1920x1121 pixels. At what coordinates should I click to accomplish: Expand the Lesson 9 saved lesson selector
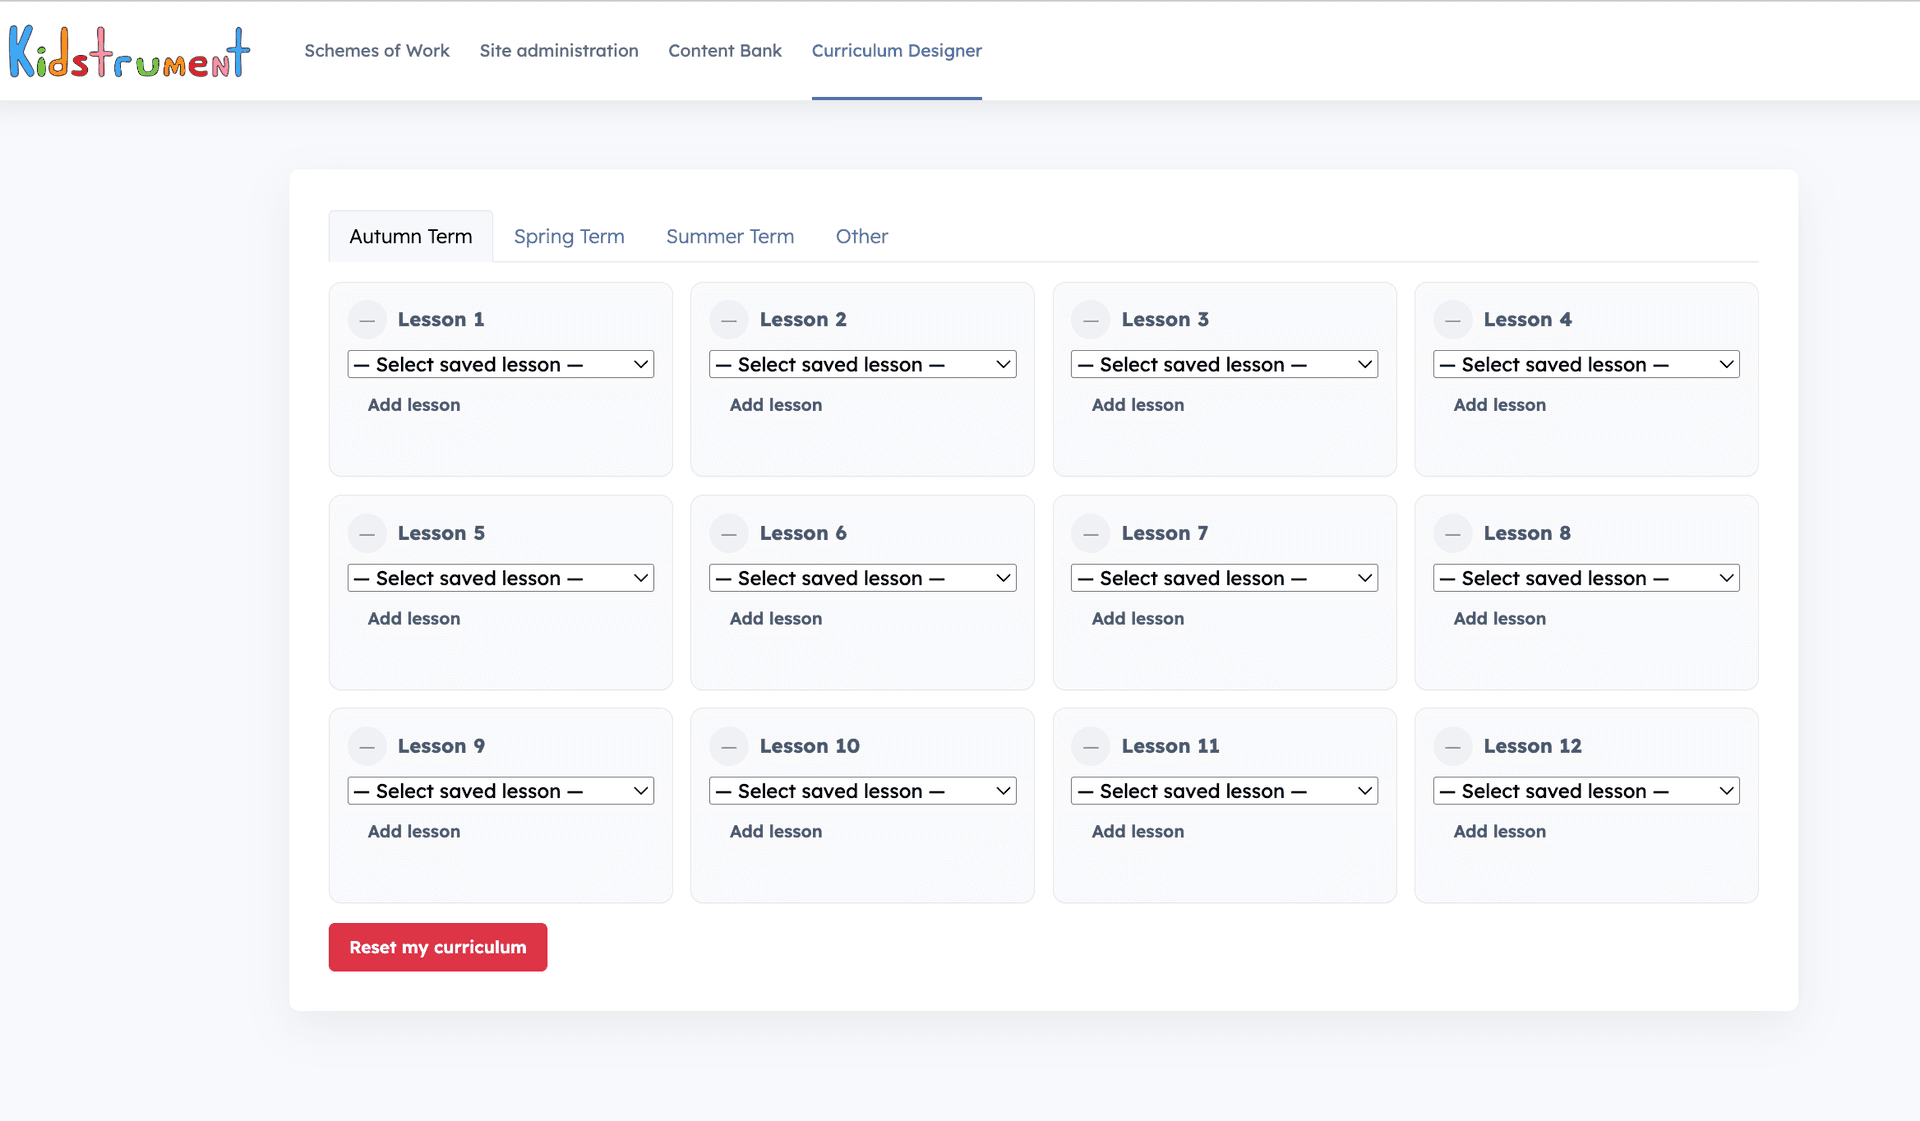(x=501, y=791)
